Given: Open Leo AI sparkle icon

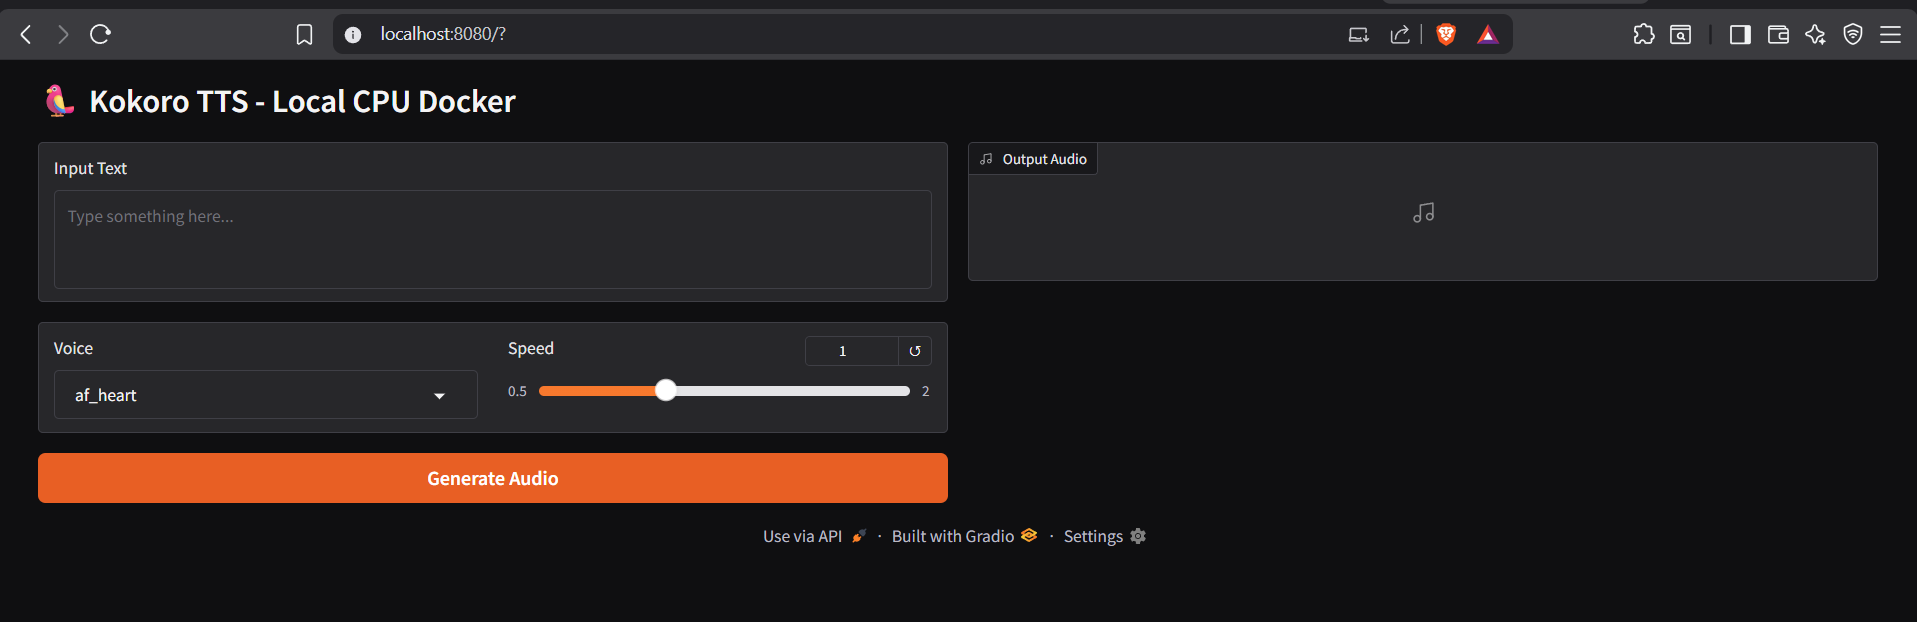Looking at the screenshot, I should 1815,35.
